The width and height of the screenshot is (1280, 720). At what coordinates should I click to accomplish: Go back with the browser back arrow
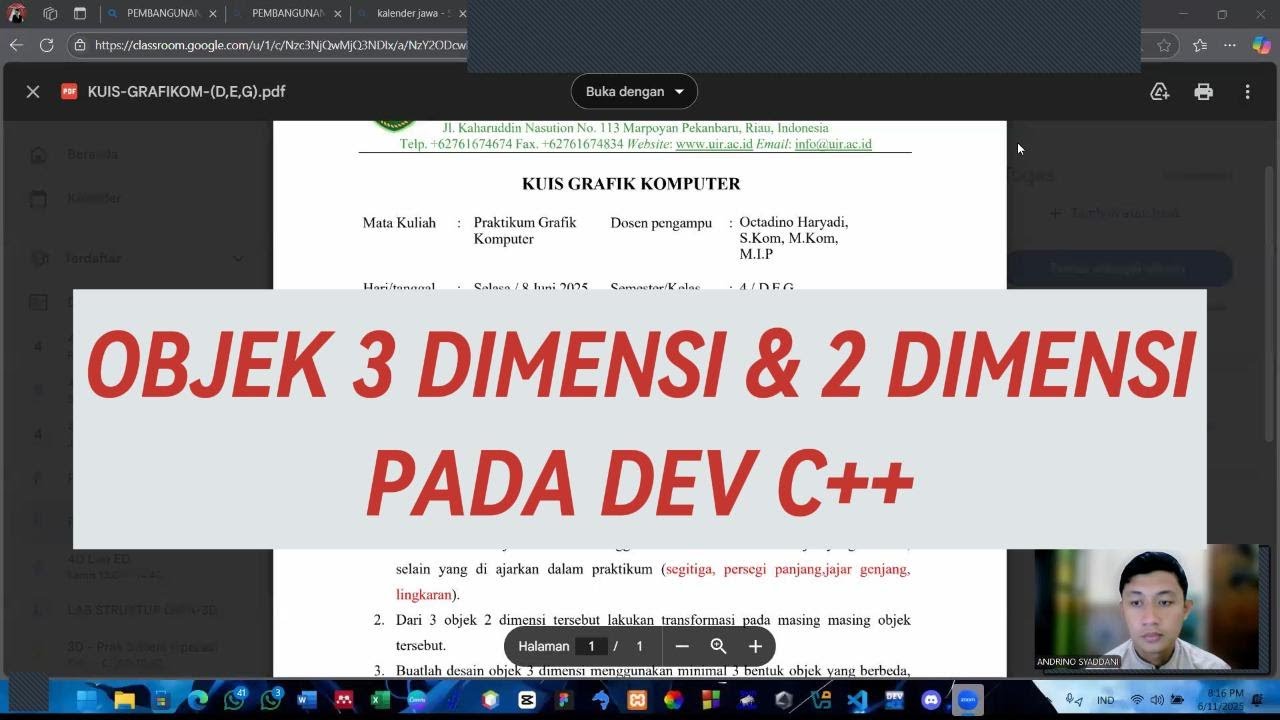[x=15, y=45]
